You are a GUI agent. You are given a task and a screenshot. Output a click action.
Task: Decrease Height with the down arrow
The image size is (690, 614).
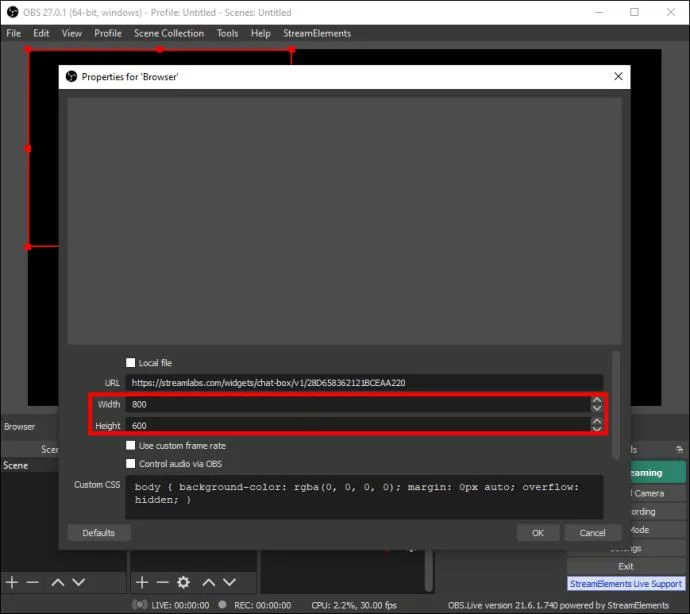coord(597,428)
